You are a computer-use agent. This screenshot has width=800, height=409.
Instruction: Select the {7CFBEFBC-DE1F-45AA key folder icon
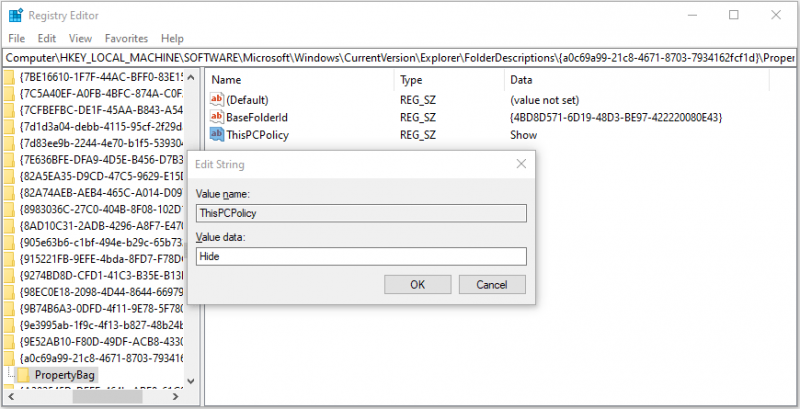[x=9, y=110]
